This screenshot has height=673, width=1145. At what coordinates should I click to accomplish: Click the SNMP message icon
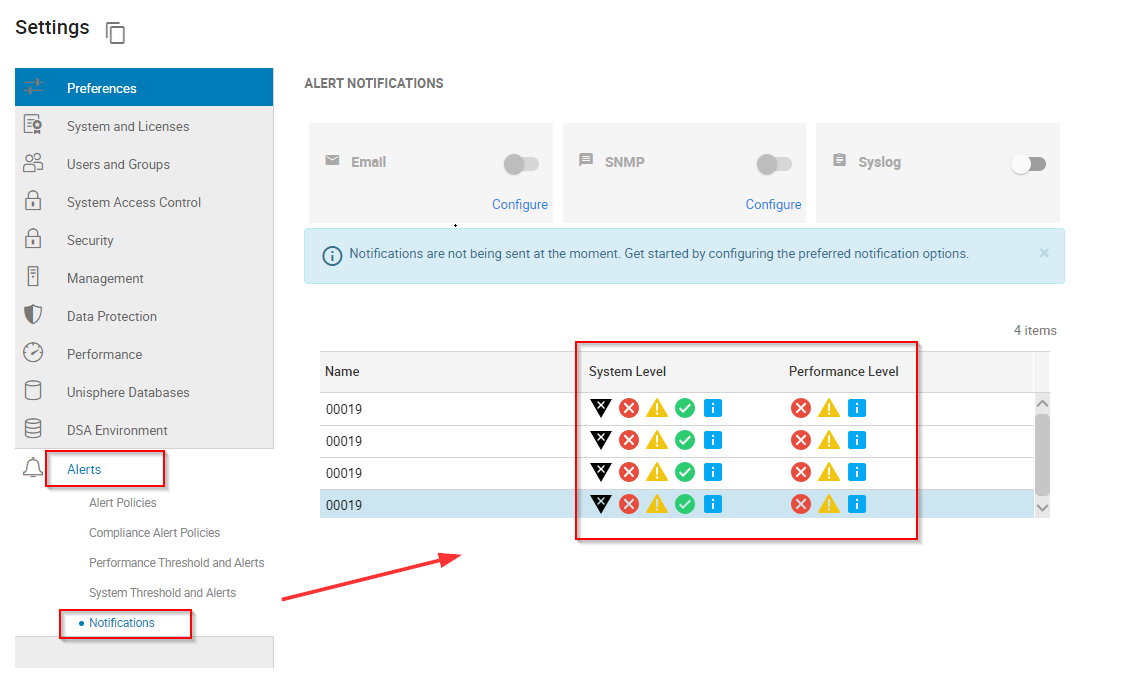click(x=586, y=160)
